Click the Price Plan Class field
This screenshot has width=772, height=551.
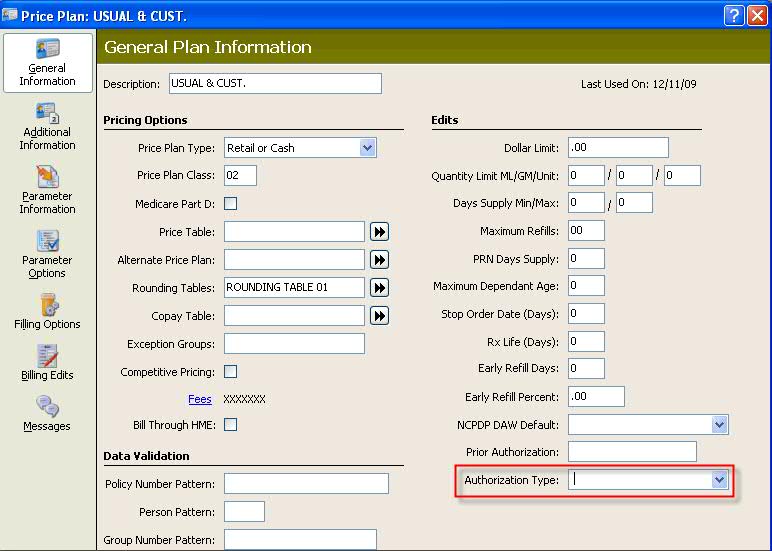coord(240,175)
